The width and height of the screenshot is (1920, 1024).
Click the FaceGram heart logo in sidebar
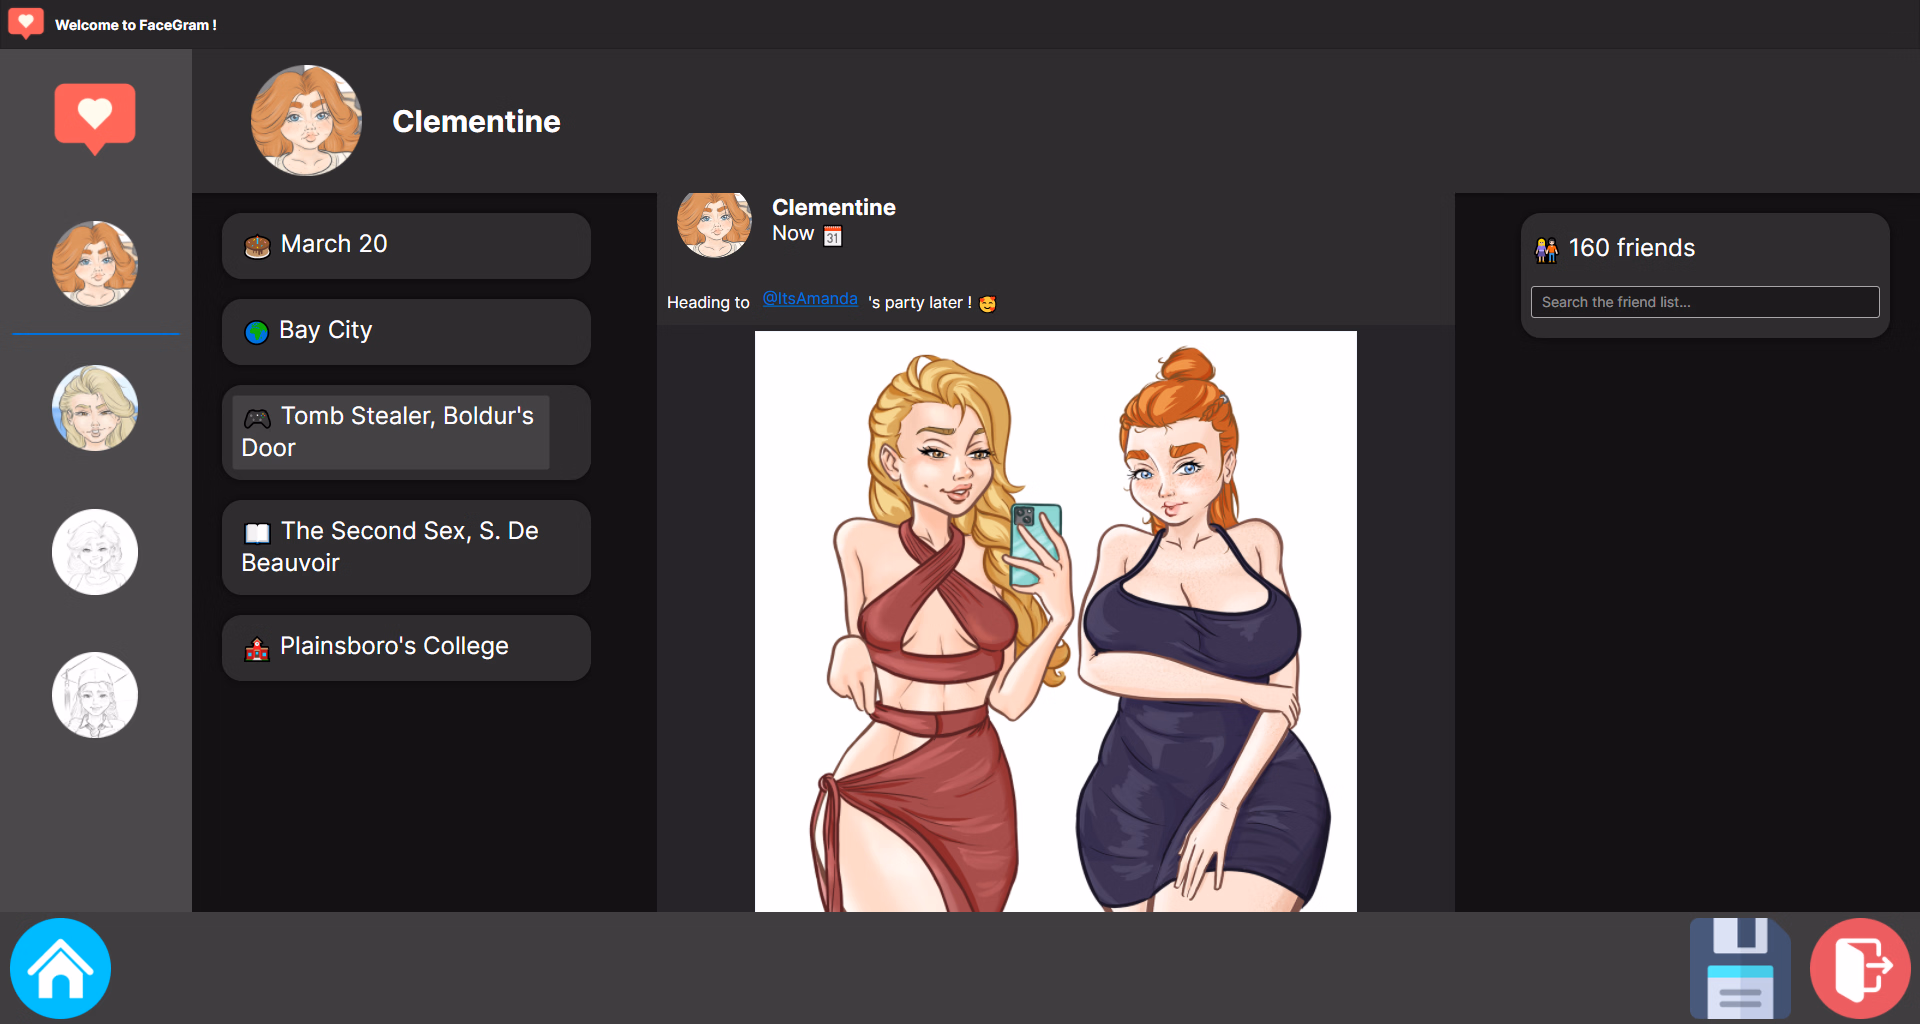pos(95,117)
